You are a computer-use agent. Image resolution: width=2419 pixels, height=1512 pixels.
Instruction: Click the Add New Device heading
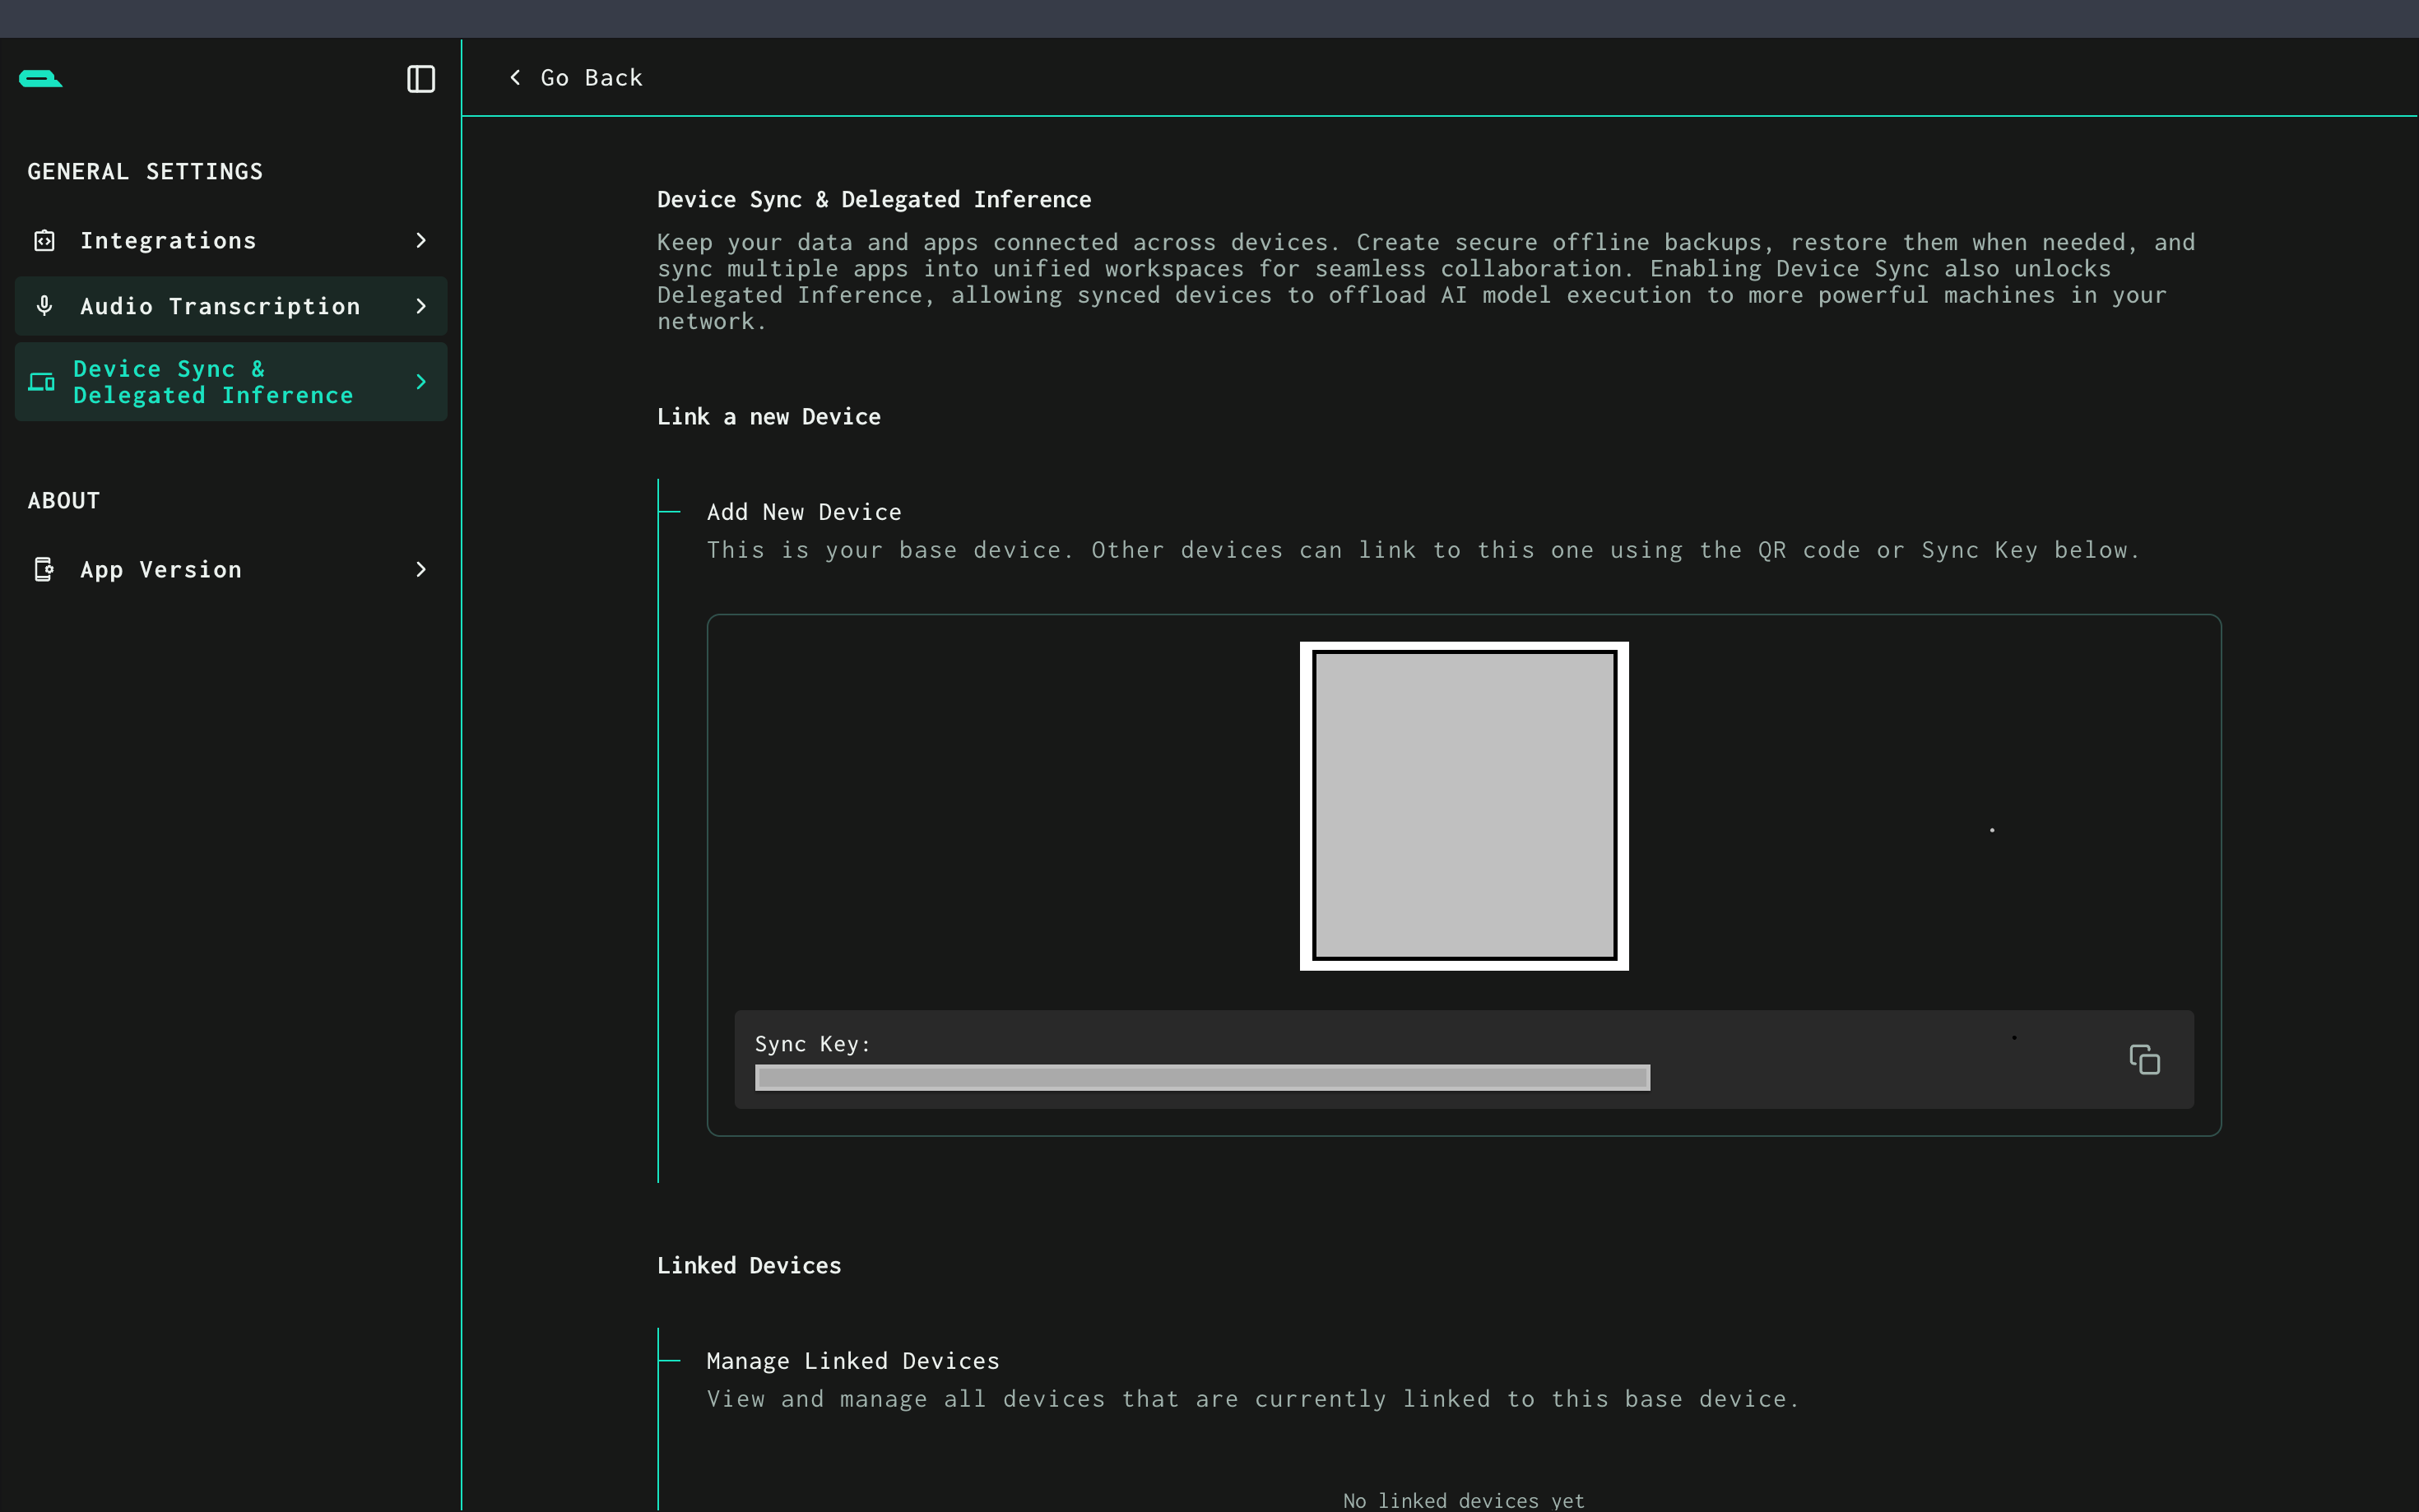pos(804,512)
